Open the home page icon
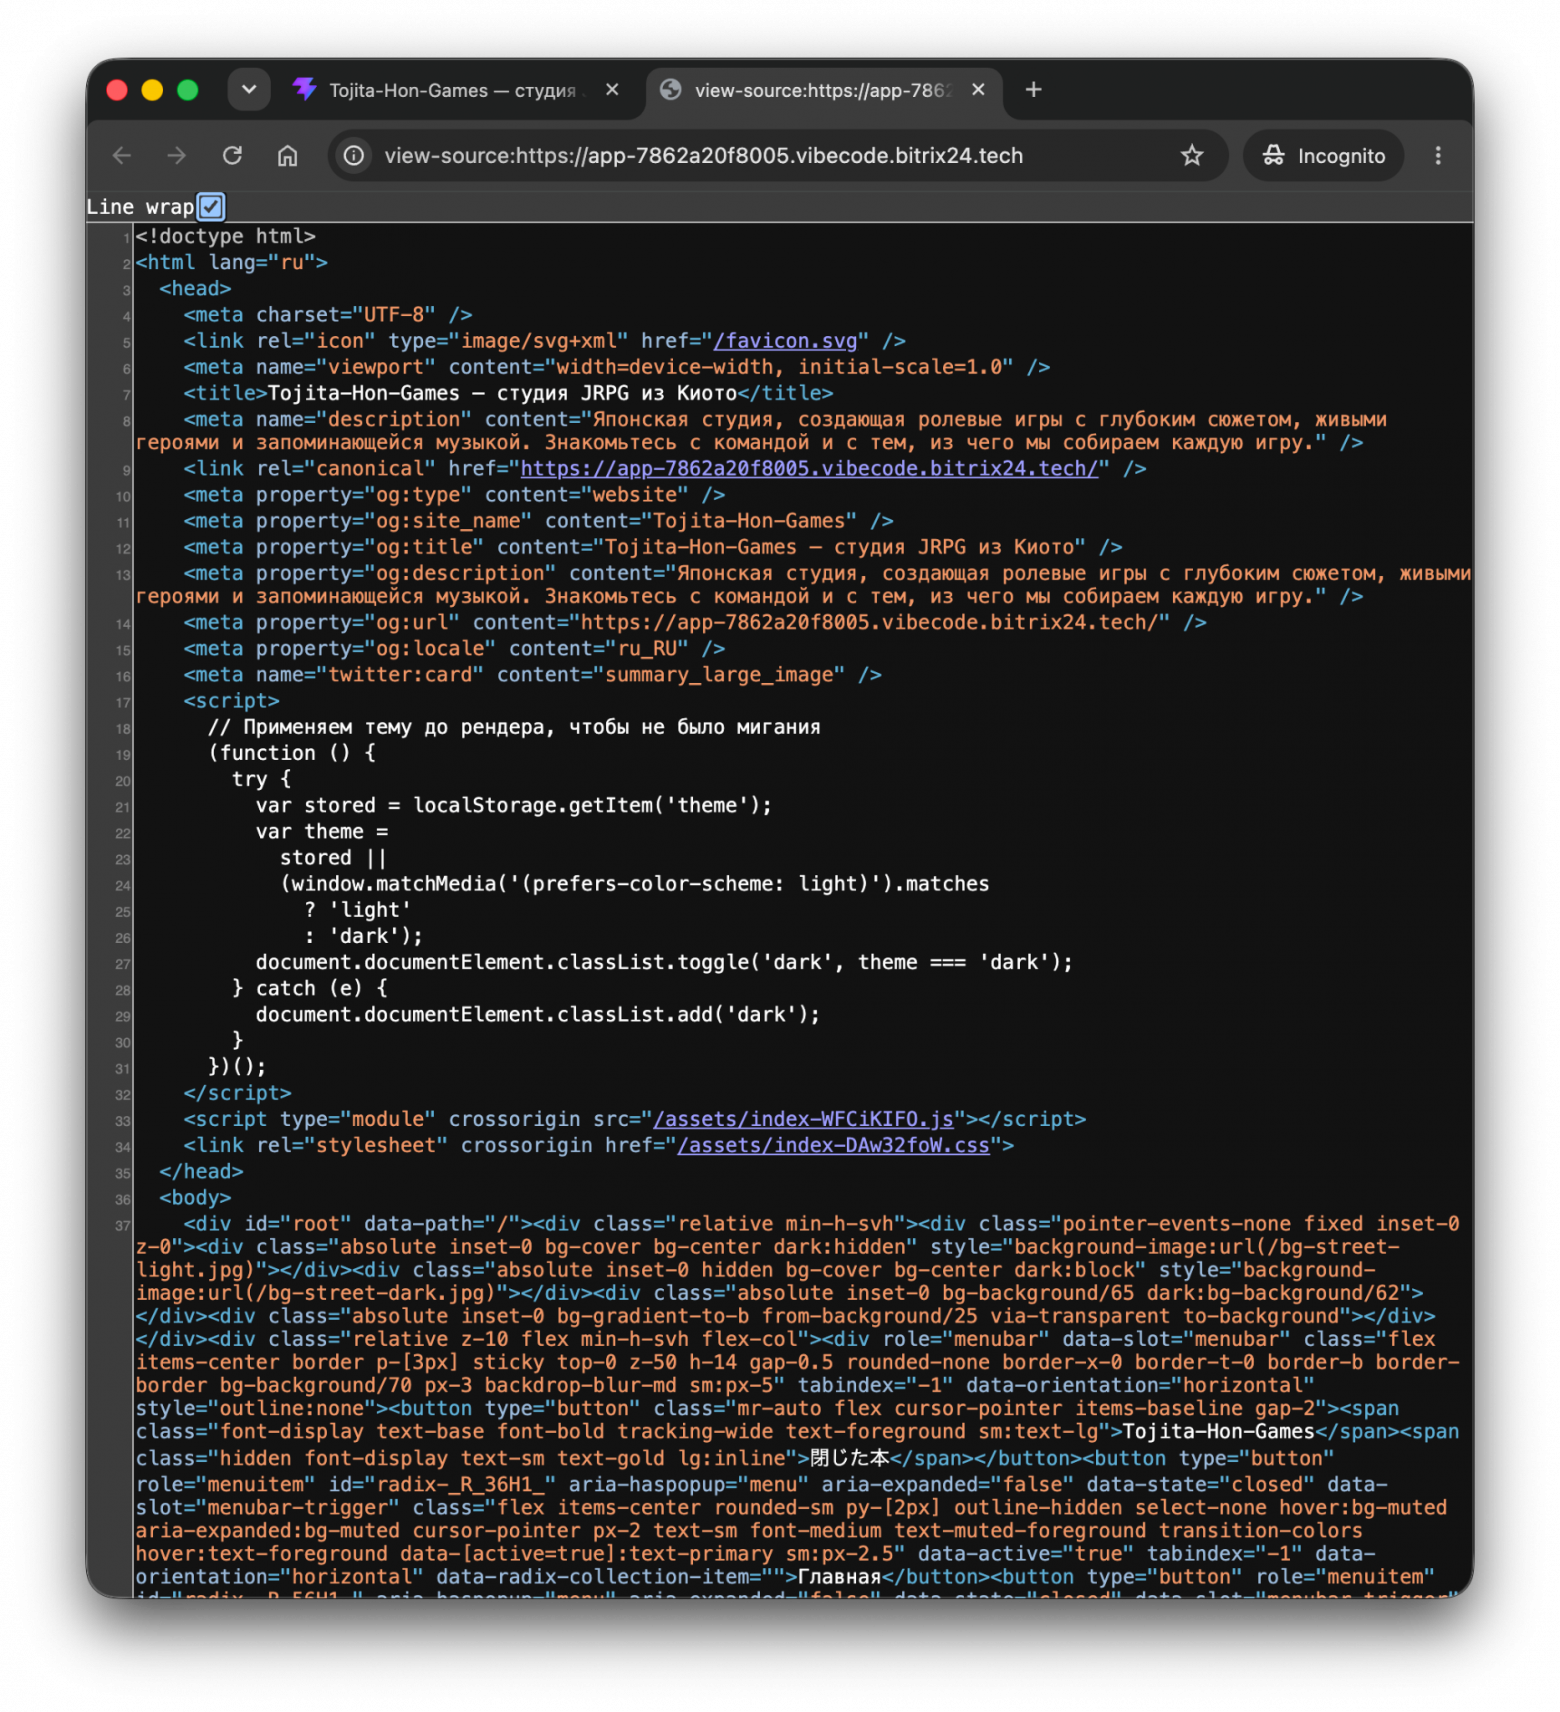This screenshot has height=1712, width=1560. [x=288, y=156]
